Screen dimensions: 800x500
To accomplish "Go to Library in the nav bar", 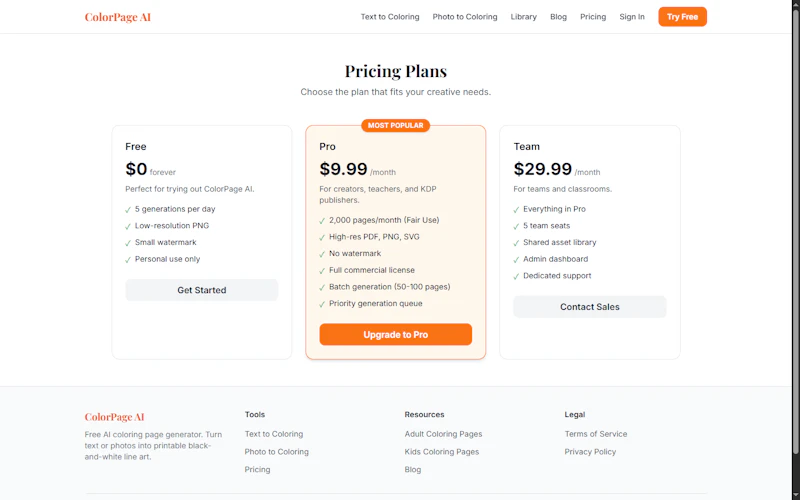I will [523, 17].
